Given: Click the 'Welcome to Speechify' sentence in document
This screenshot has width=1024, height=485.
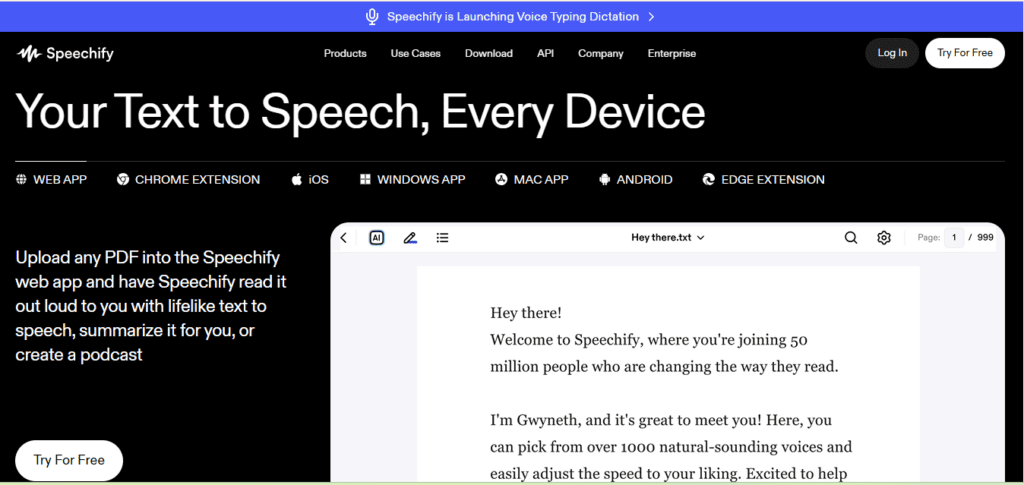Looking at the screenshot, I should coord(664,353).
